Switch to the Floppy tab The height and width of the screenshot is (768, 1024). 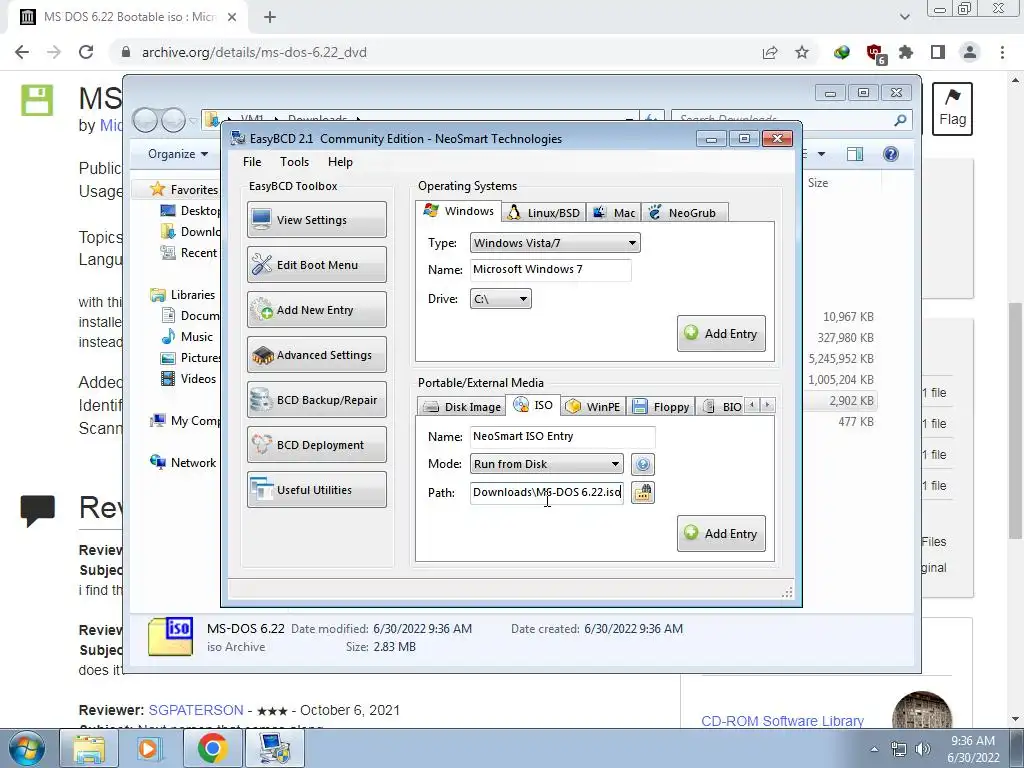point(661,407)
